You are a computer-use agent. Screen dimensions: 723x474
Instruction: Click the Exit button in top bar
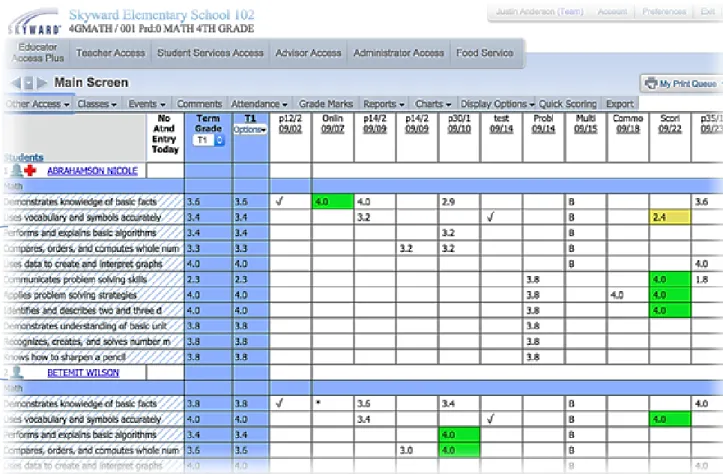[x=708, y=12]
